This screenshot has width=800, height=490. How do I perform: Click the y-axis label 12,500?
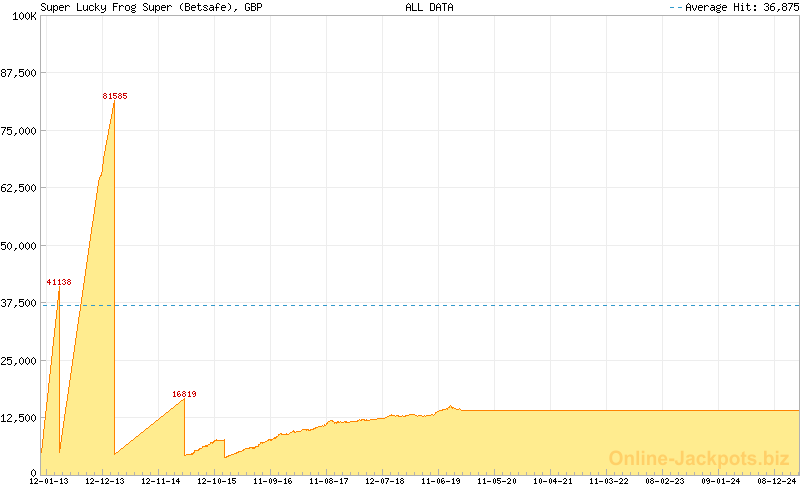(x=19, y=418)
